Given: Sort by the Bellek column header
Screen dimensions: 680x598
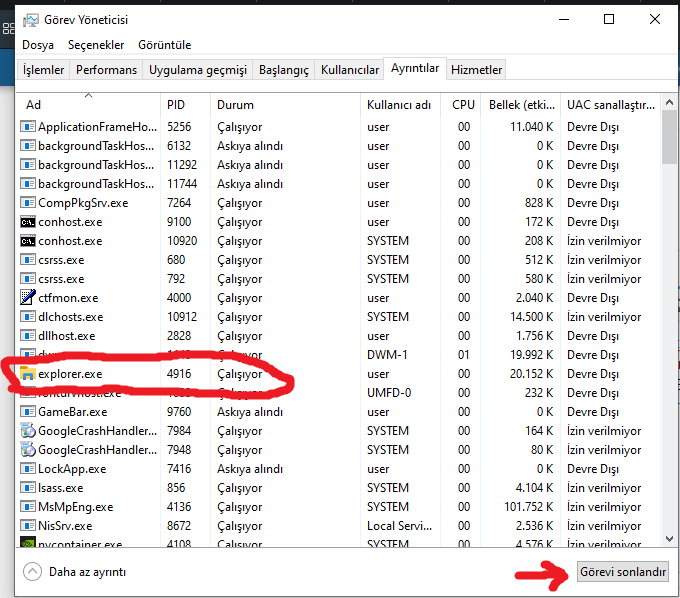Looking at the screenshot, I should 520,105.
